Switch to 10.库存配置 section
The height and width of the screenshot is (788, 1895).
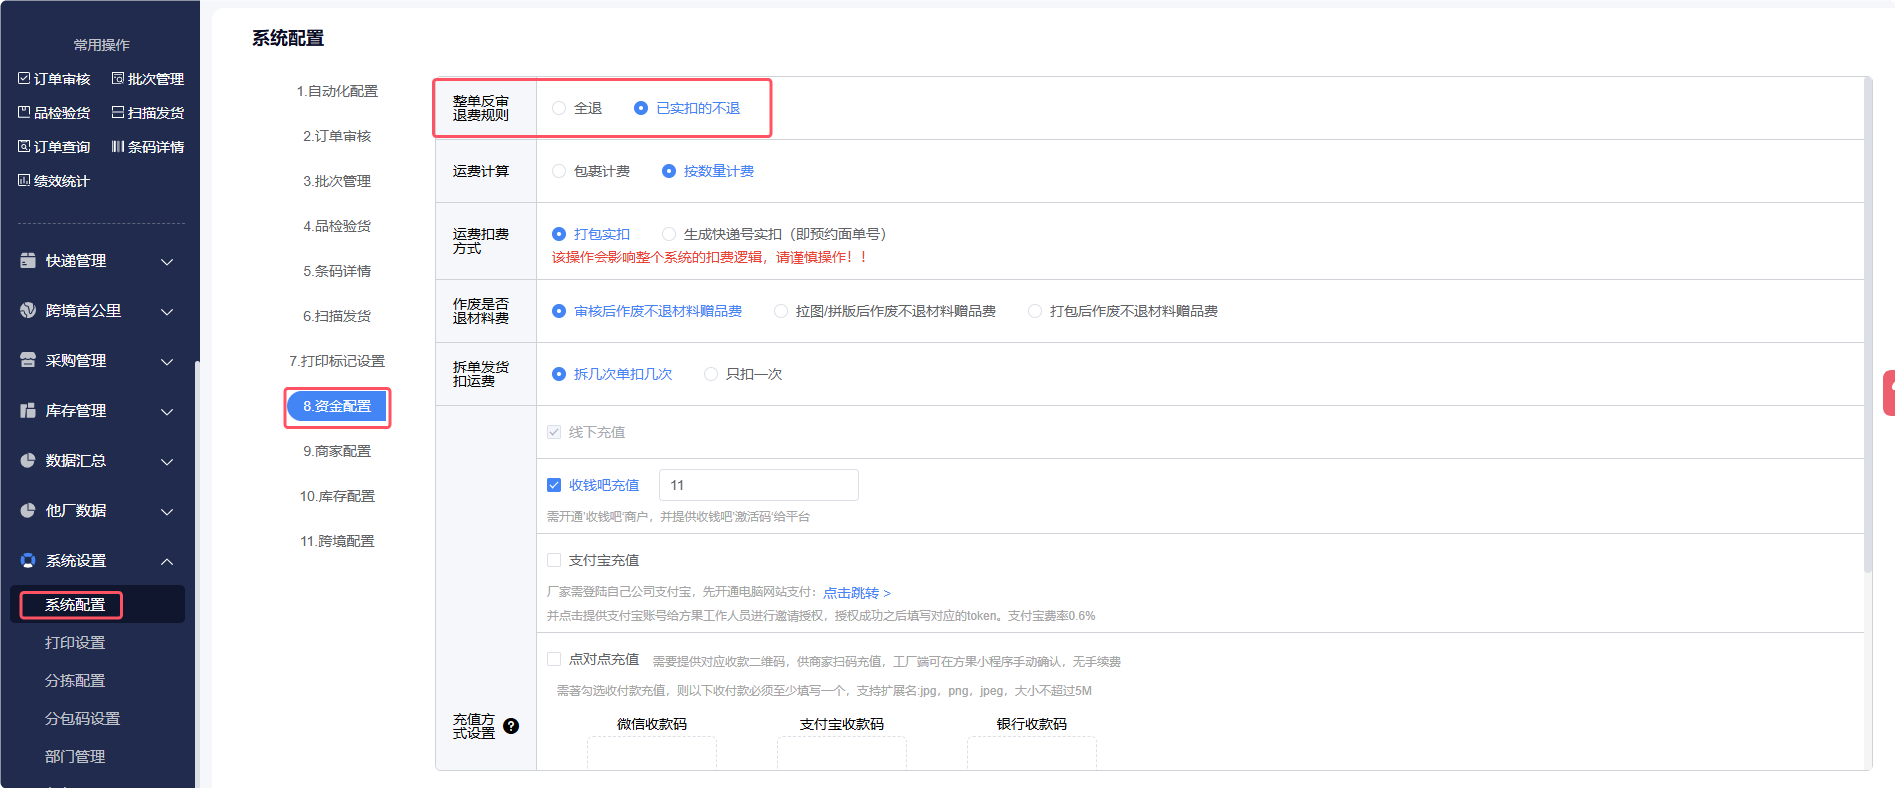click(337, 496)
